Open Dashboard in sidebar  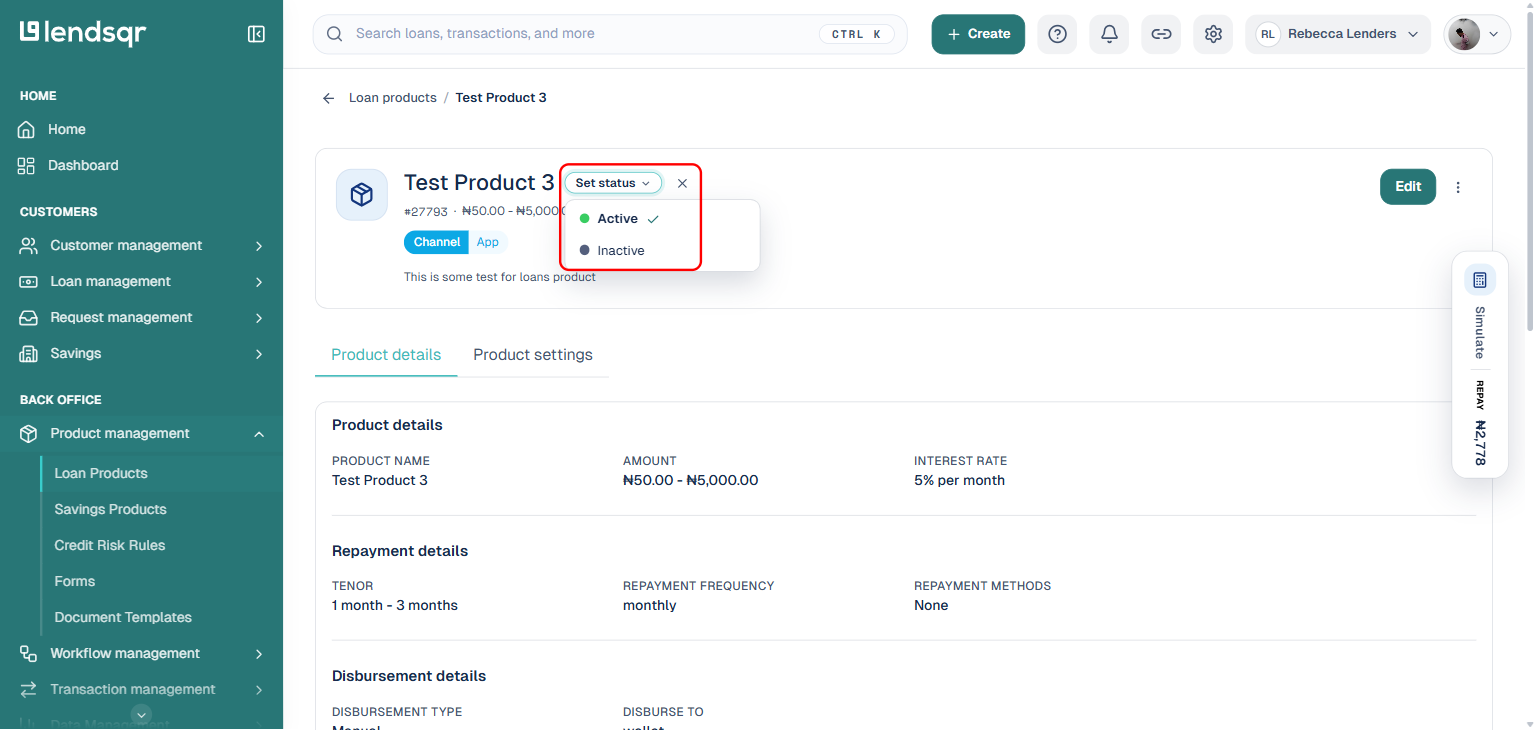[x=142, y=165]
